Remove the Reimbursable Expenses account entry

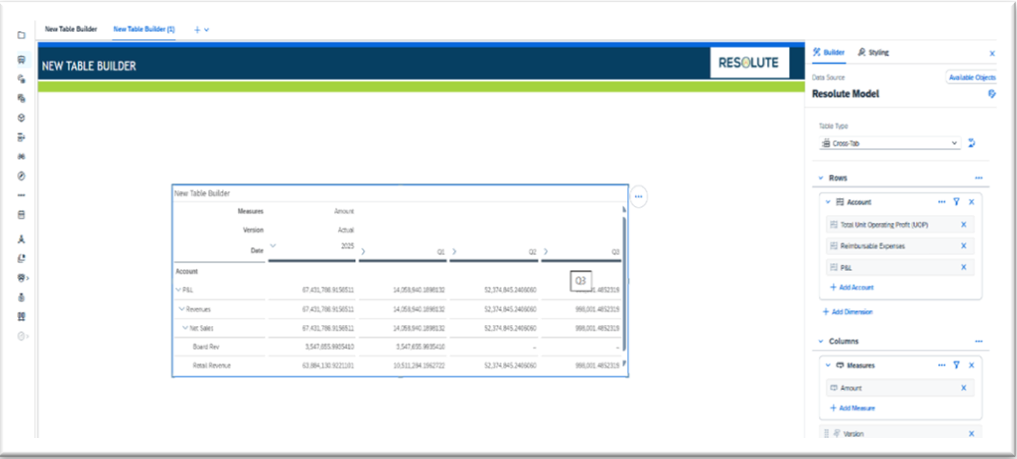[x=963, y=246]
